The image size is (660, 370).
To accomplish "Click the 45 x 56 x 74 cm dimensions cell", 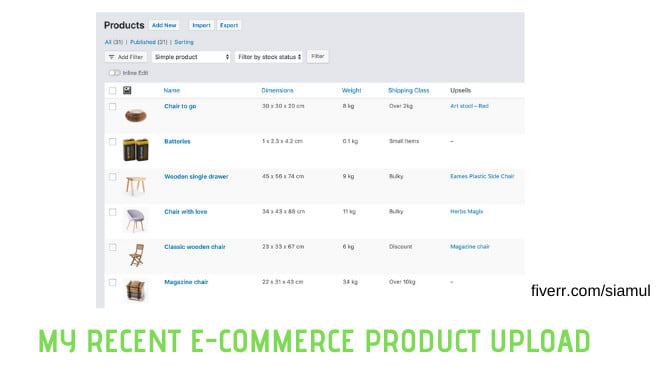I will pyautogui.click(x=283, y=176).
